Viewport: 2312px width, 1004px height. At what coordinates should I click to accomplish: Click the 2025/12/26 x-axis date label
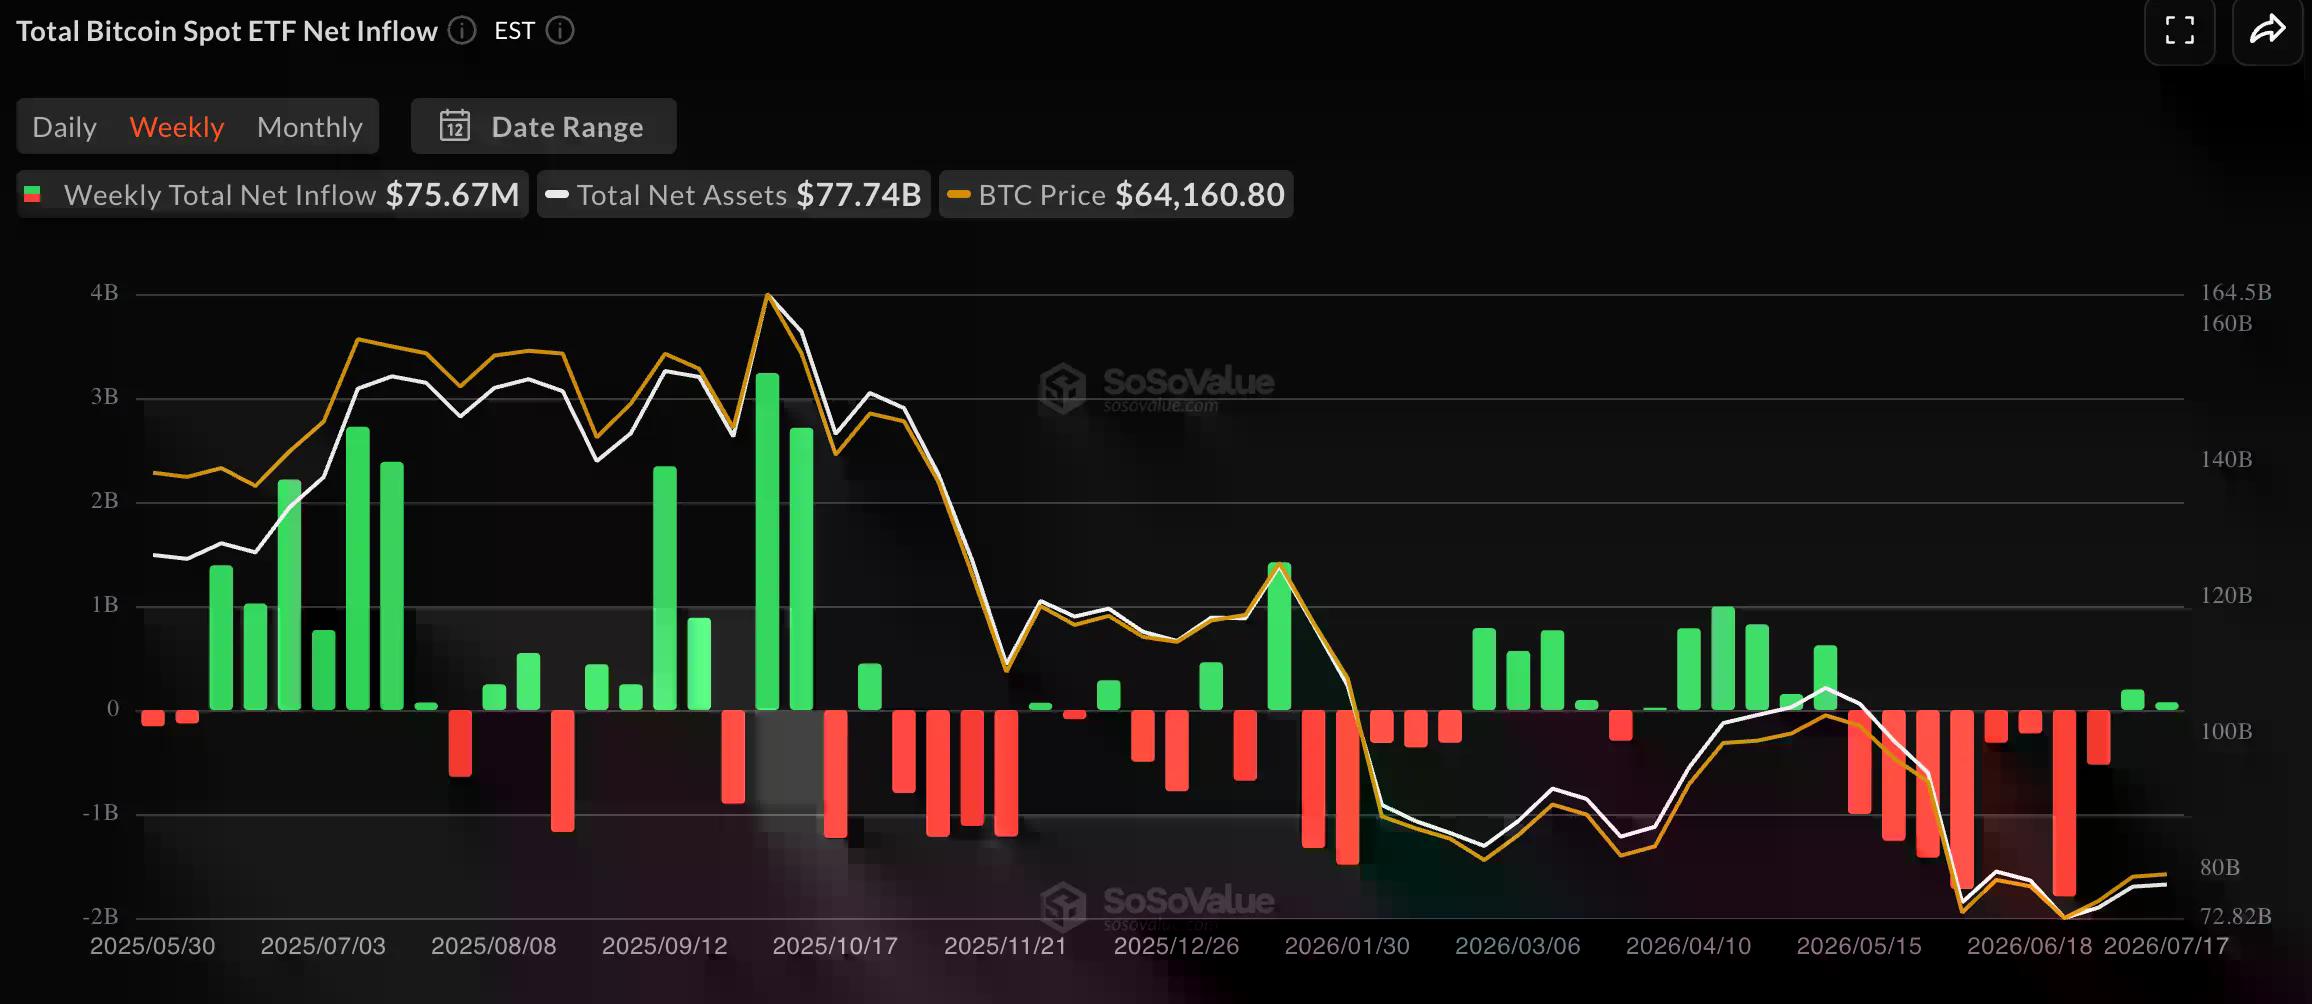click(x=1176, y=946)
